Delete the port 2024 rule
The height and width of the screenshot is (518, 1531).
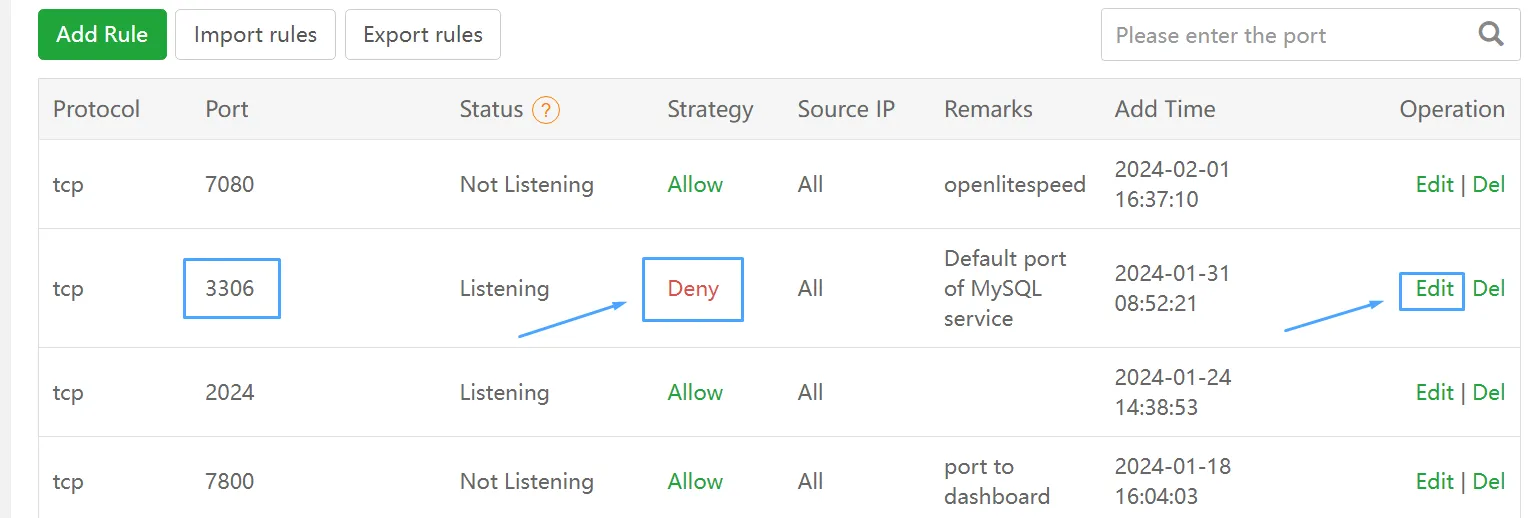(1488, 392)
